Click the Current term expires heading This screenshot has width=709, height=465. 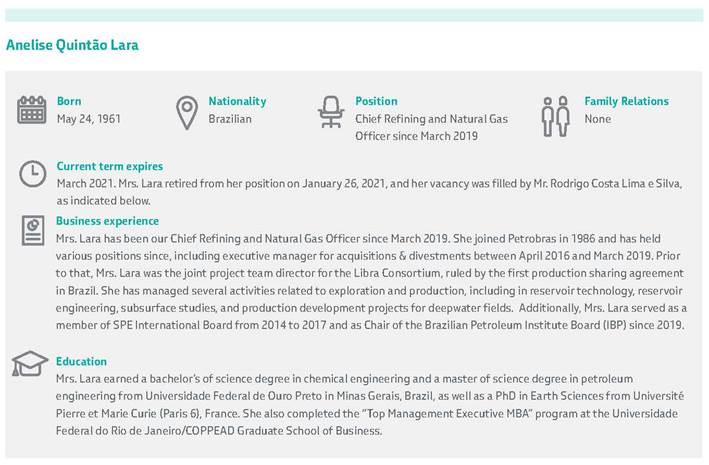click(109, 166)
